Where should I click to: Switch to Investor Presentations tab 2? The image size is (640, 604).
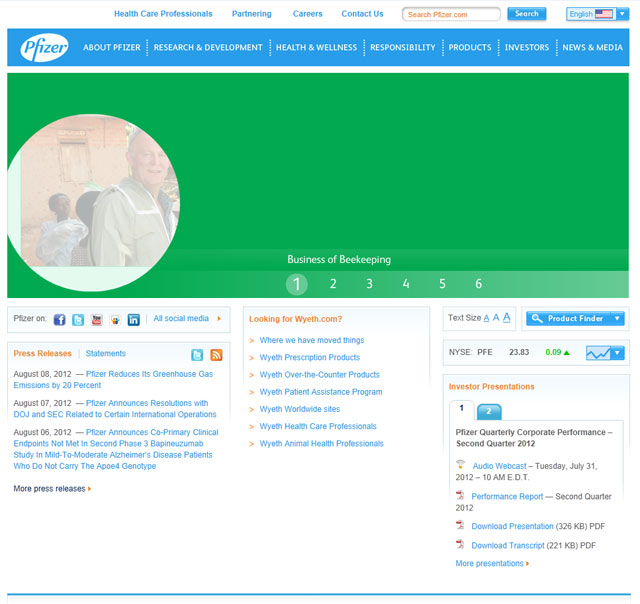[x=489, y=412]
